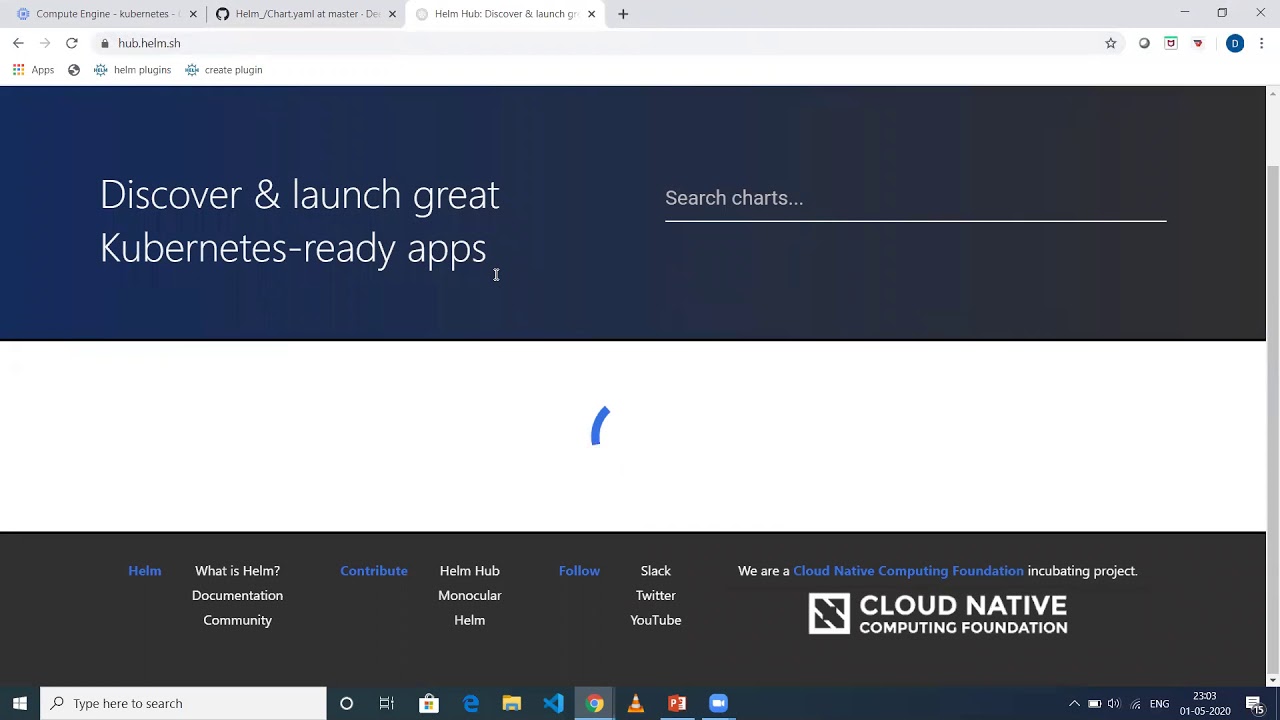Open File Explorer from the taskbar
1280x720 pixels.
(512, 703)
